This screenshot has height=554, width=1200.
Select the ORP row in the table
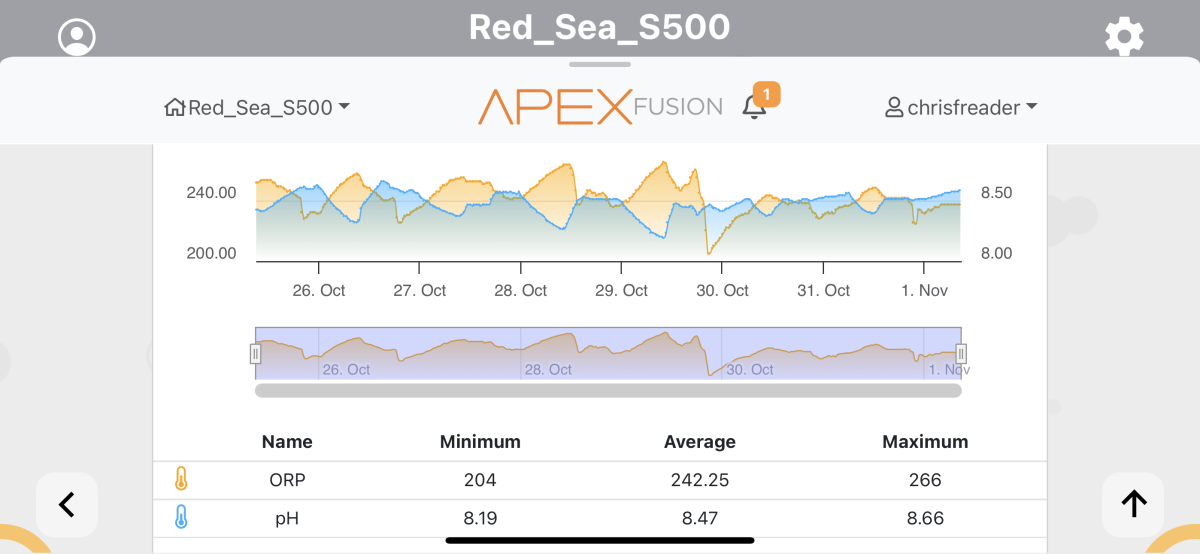[x=600, y=480]
